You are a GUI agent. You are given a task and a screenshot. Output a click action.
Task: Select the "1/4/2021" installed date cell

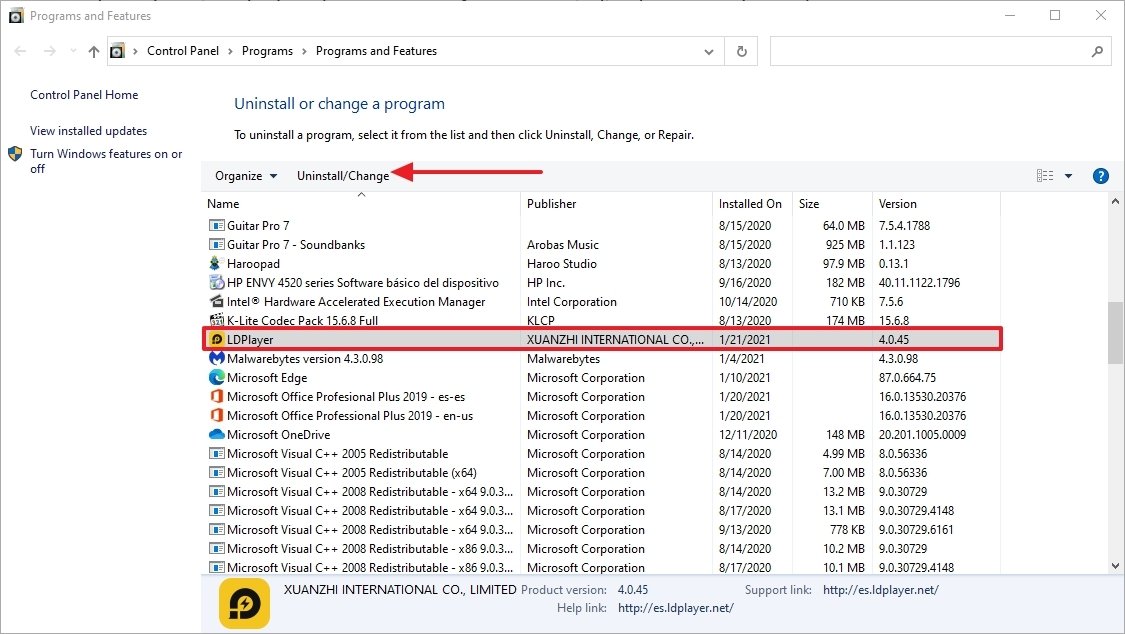(x=741, y=358)
